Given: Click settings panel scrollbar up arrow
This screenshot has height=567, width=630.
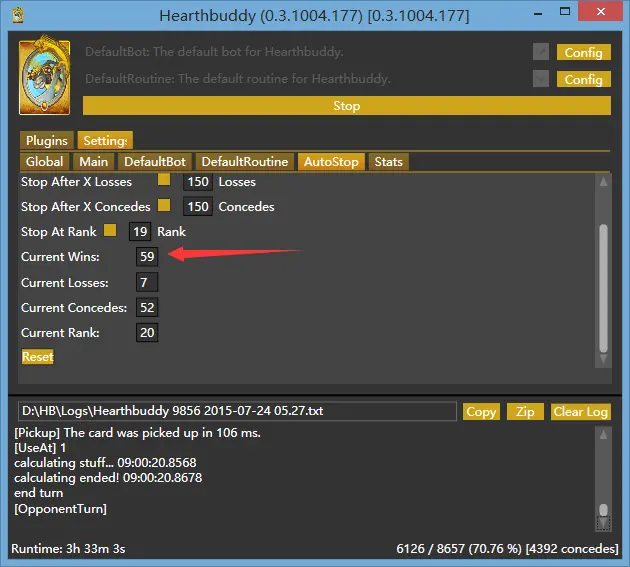Looking at the screenshot, I should (x=603, y=182).
